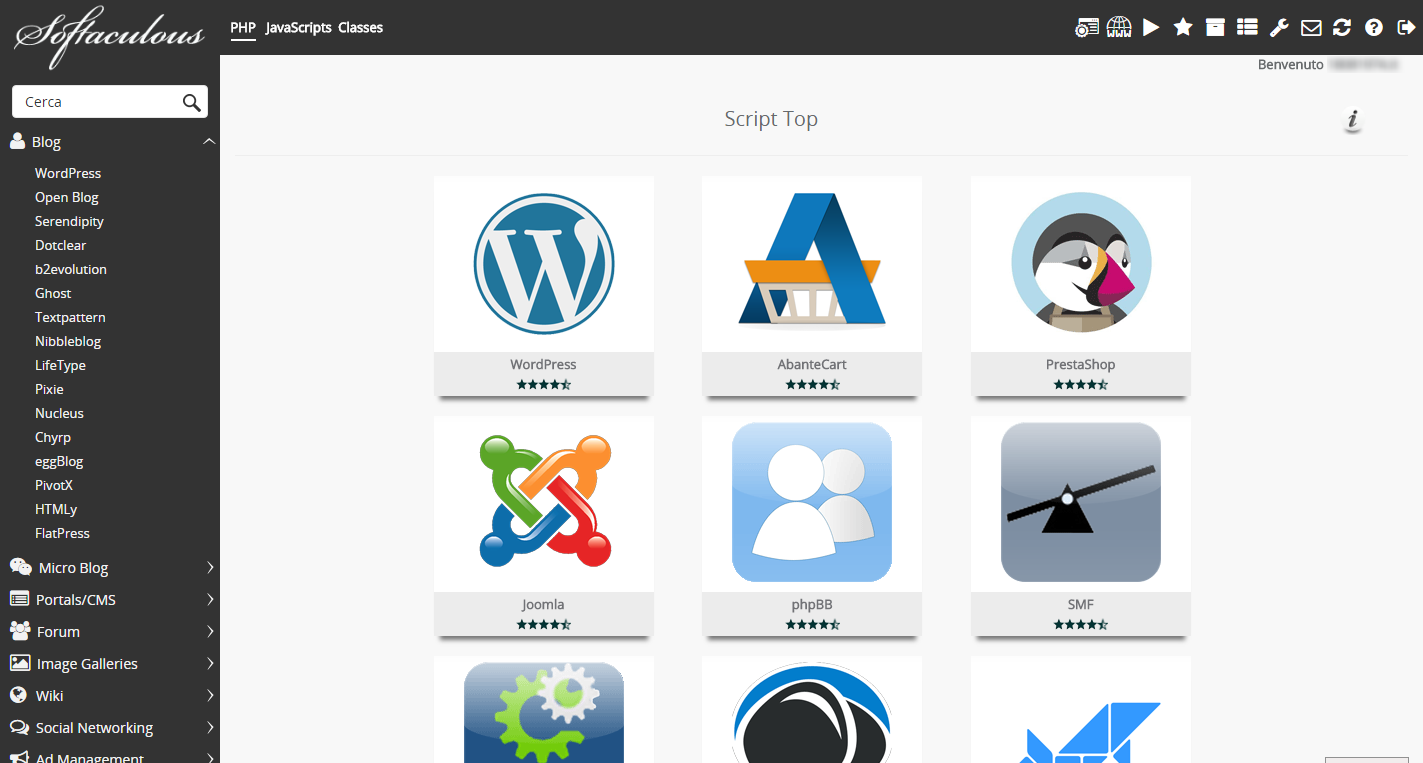Expand the Ad Management category
Viewport: 1423px width, 763px height.
210,758
